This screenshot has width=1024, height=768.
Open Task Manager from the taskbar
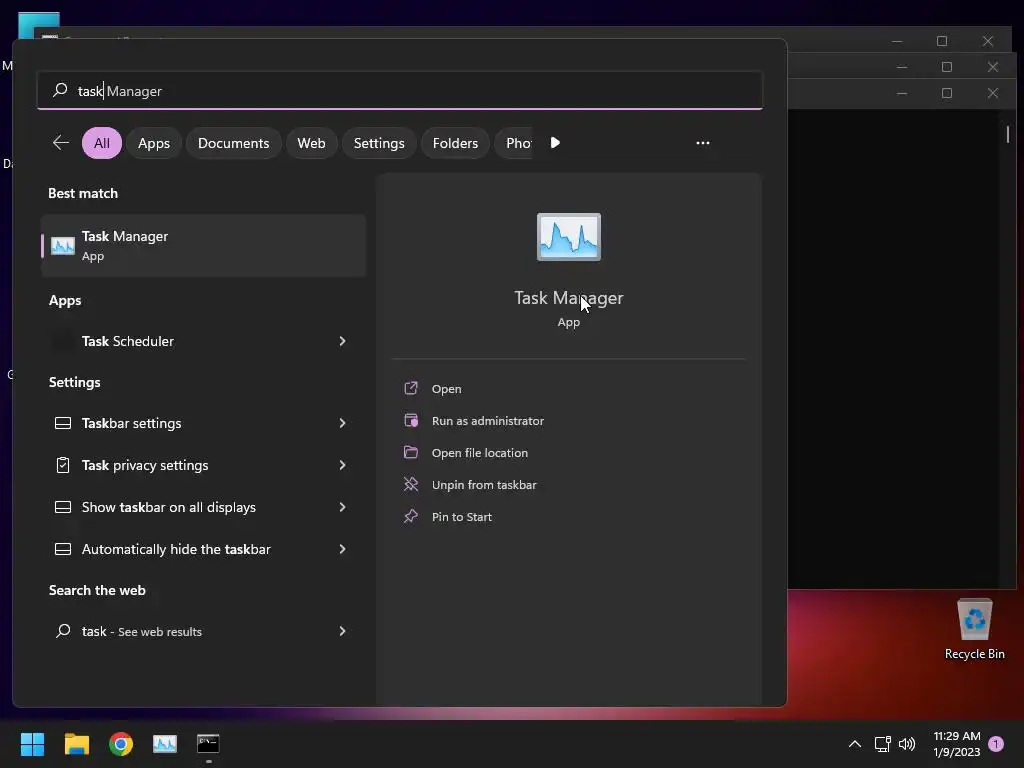tap(165, 744)
